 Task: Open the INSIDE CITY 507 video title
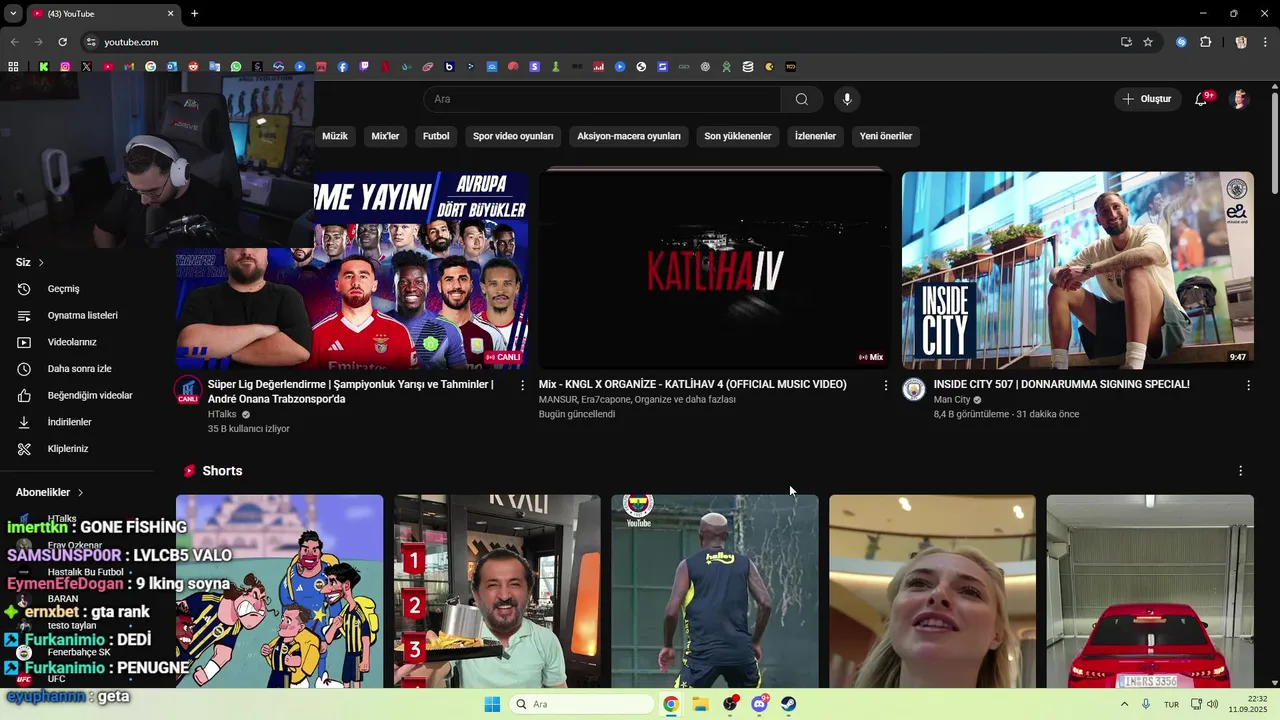click(x=1062, y=385)
